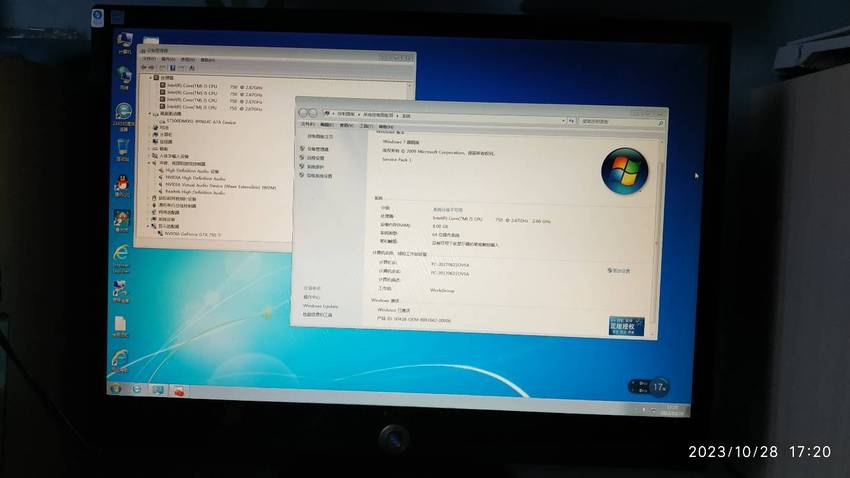
Task: Collapse the Display adapters node
Action: tap(148, 226)
